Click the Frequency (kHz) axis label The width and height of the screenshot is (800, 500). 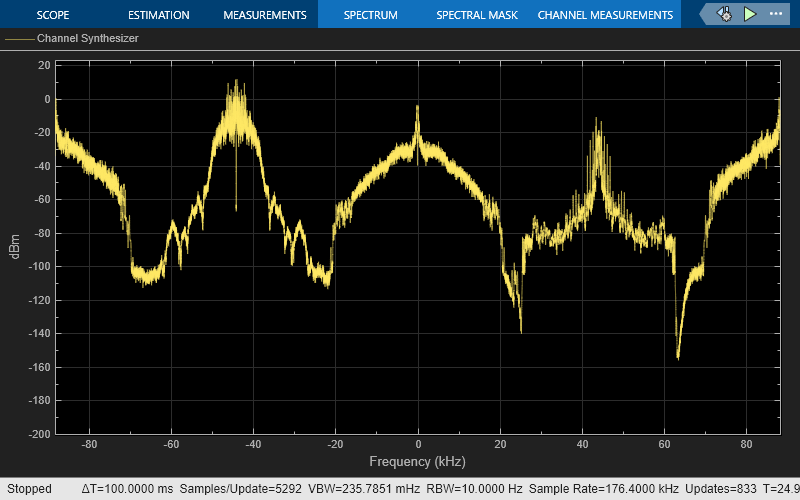[x=417, y=462]
